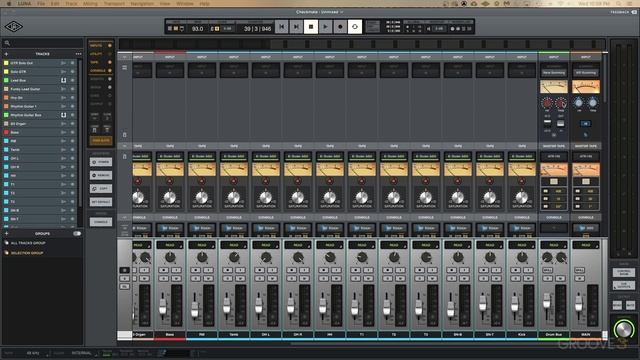The width and height of the screenshot is (640, 360).
Task: Toggle visibility of Bass track
Action: [x=73, y=132]
